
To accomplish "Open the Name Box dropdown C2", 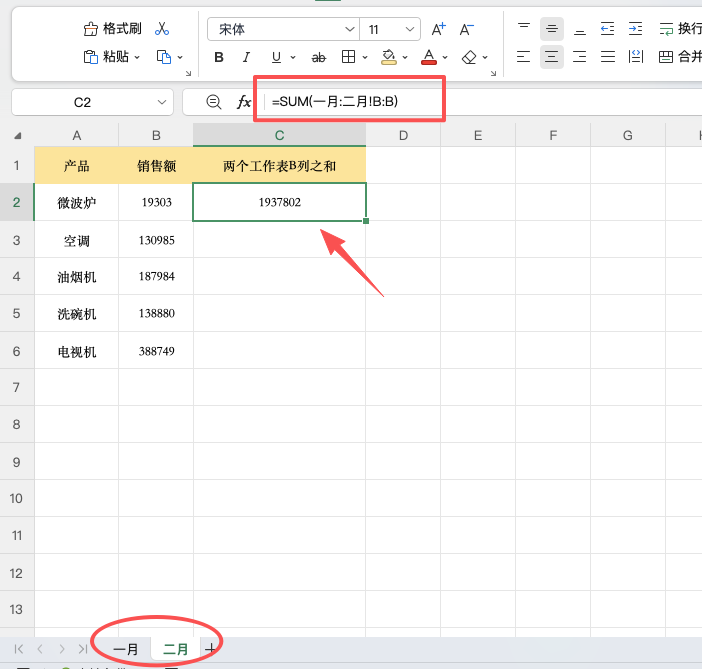I will pyautogui.click(x=162, y=103).
